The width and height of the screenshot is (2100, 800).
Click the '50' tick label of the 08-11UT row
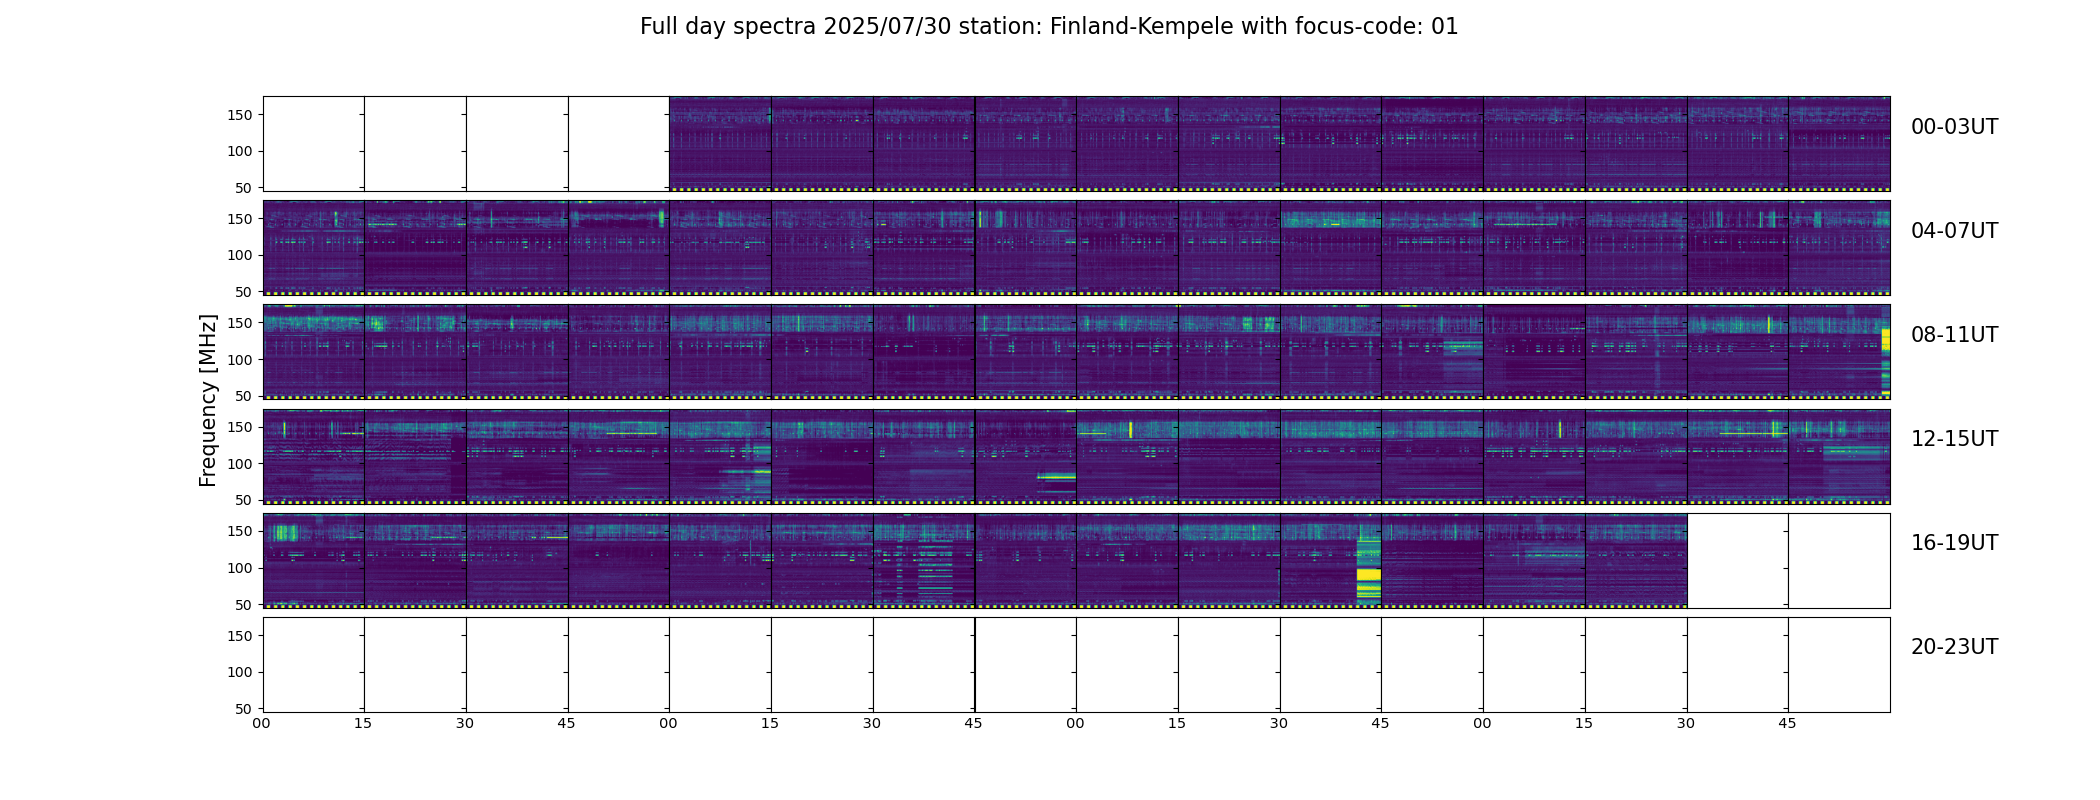tap(245, 396)
